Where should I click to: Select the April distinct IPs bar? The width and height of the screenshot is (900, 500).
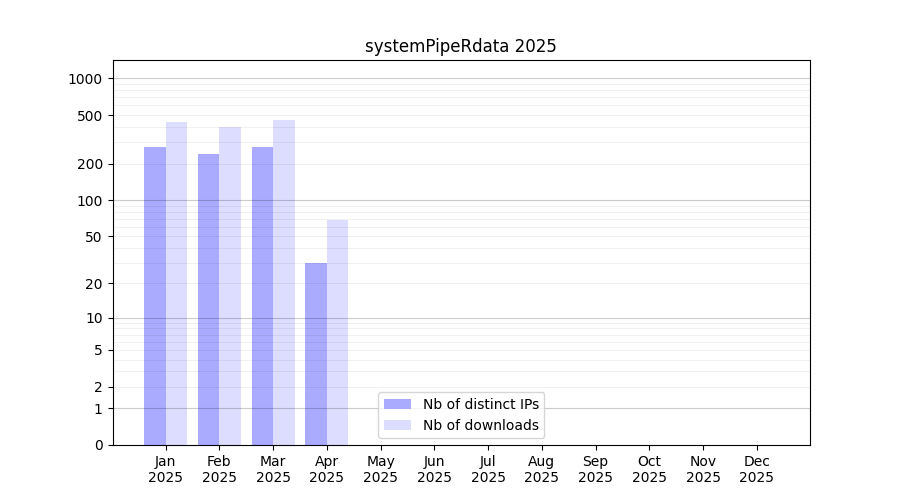tap(316, 353)
